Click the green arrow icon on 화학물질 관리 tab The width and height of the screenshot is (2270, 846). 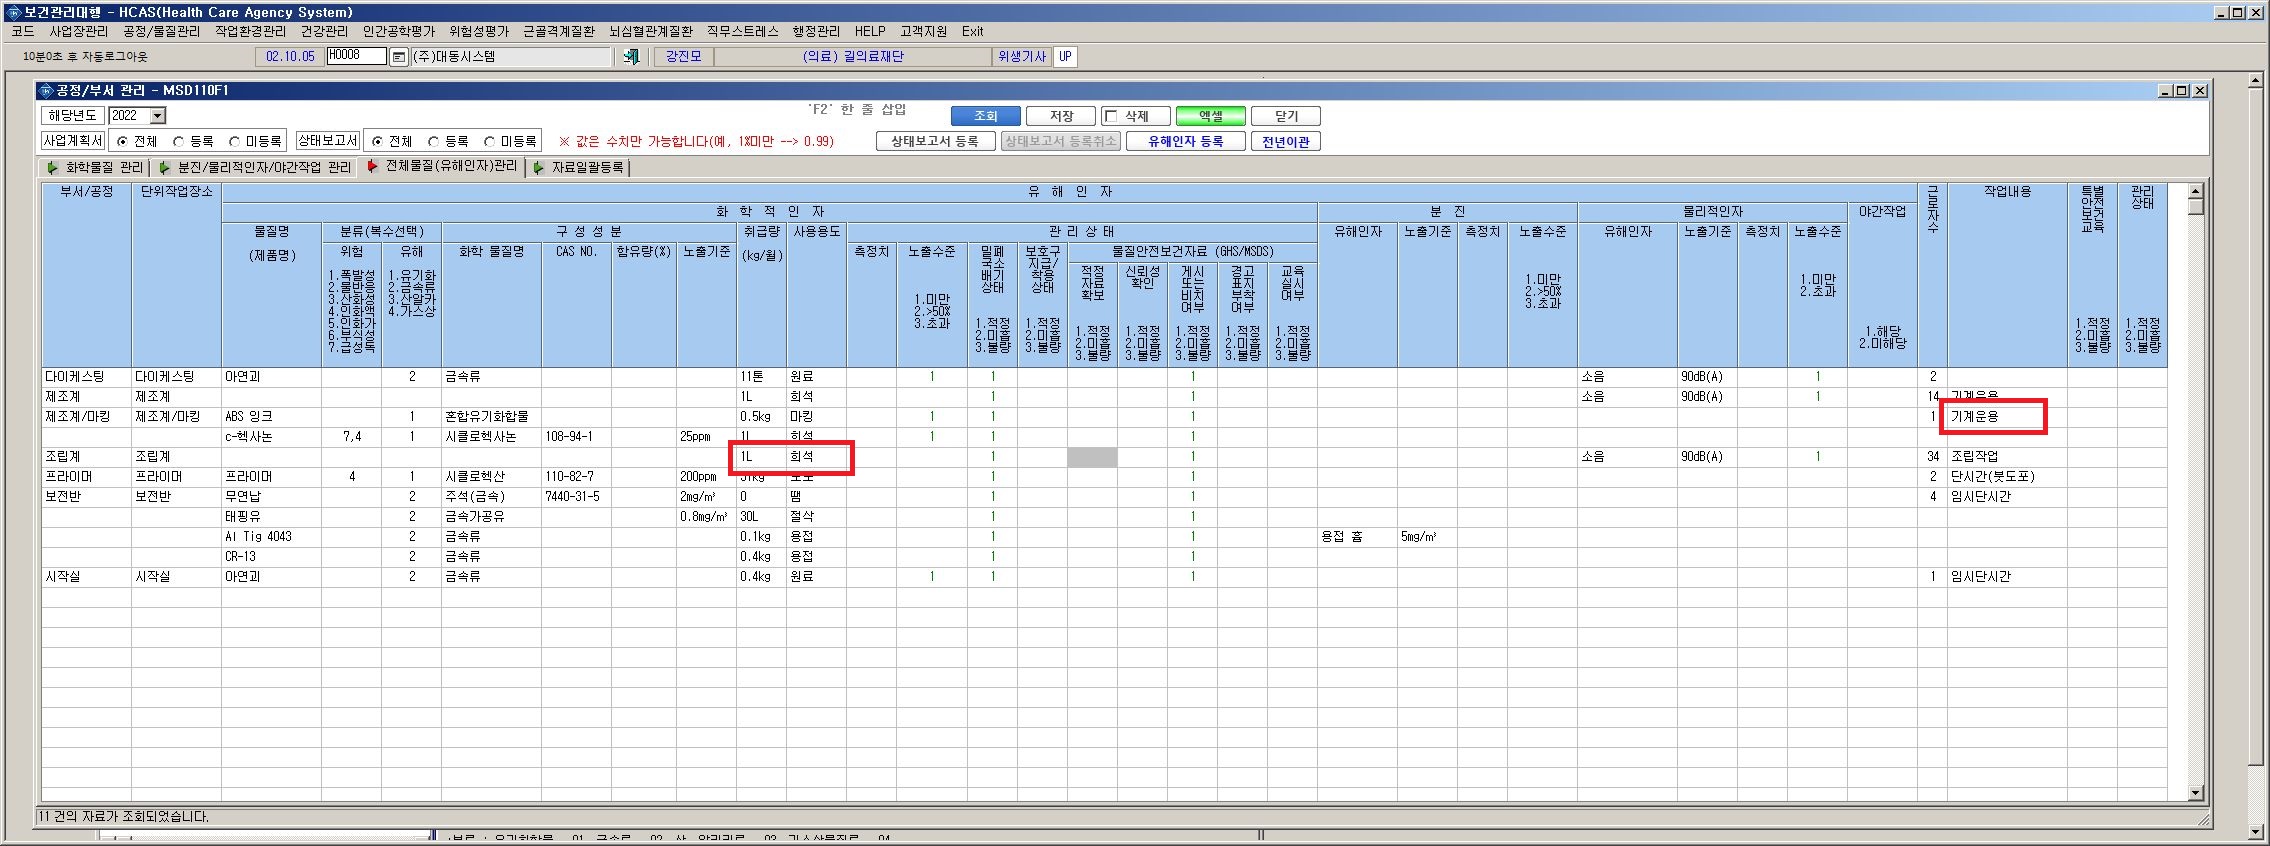[x=53, y=167]
